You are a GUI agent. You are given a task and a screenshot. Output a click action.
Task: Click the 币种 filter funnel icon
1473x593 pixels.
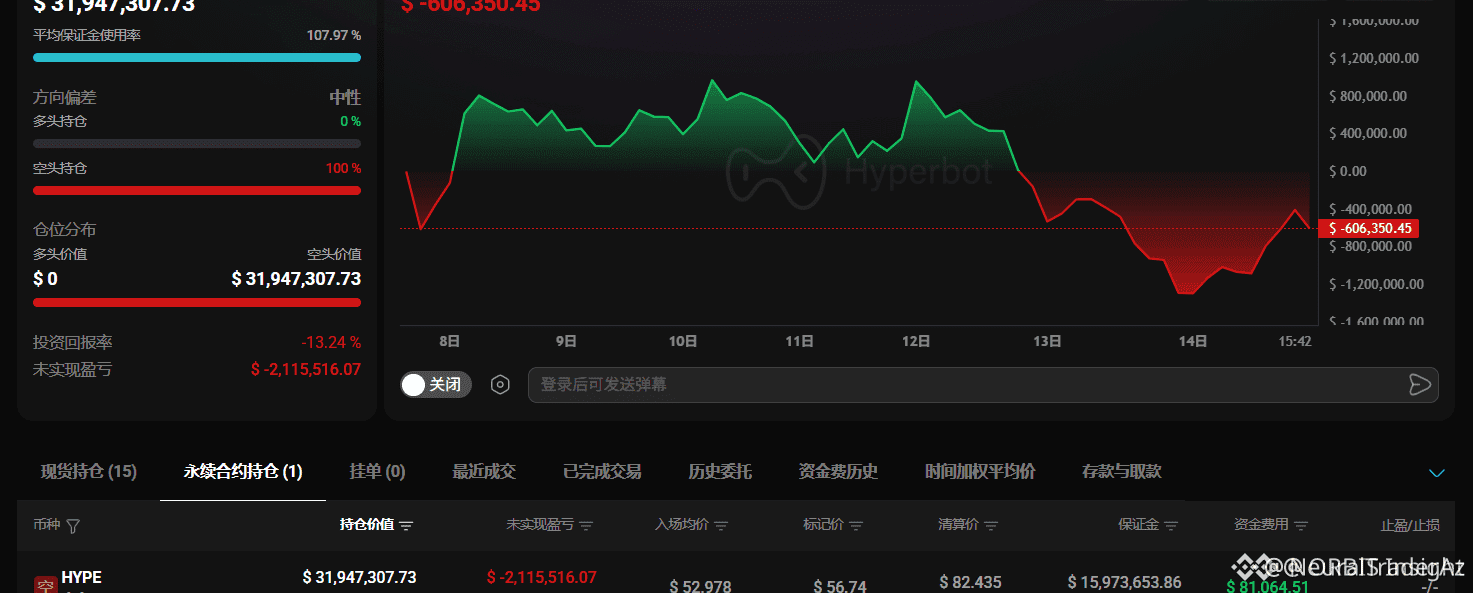pyautogui.click(x=73, y=526)
